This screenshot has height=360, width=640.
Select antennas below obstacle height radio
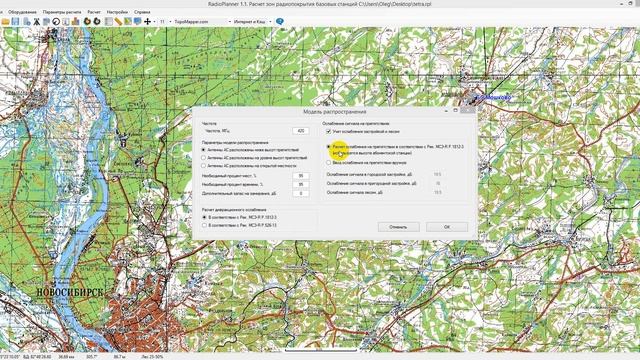point(204,150)
